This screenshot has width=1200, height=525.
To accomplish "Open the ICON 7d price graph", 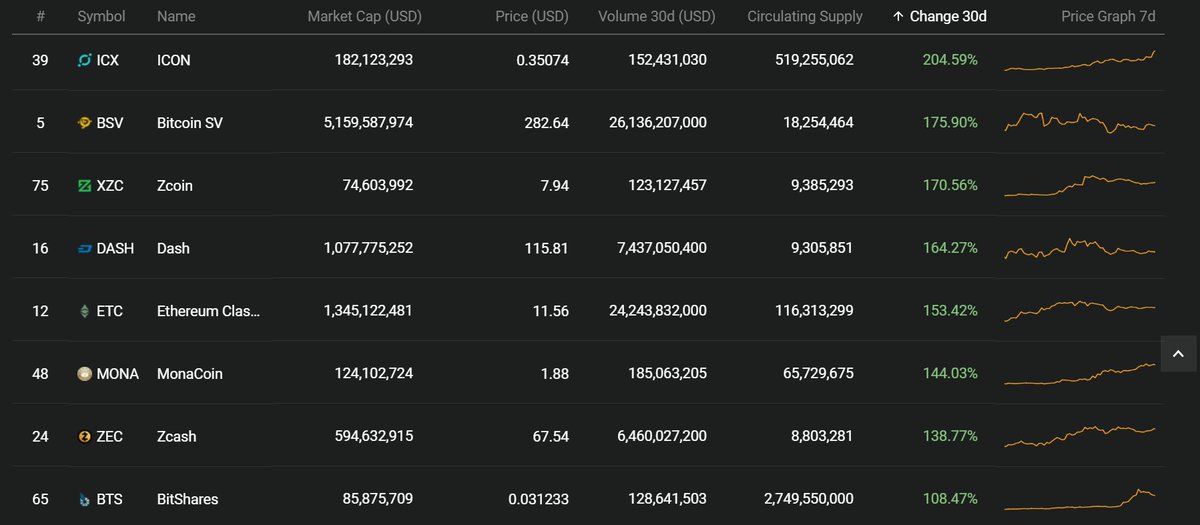I will (1080, 60).
